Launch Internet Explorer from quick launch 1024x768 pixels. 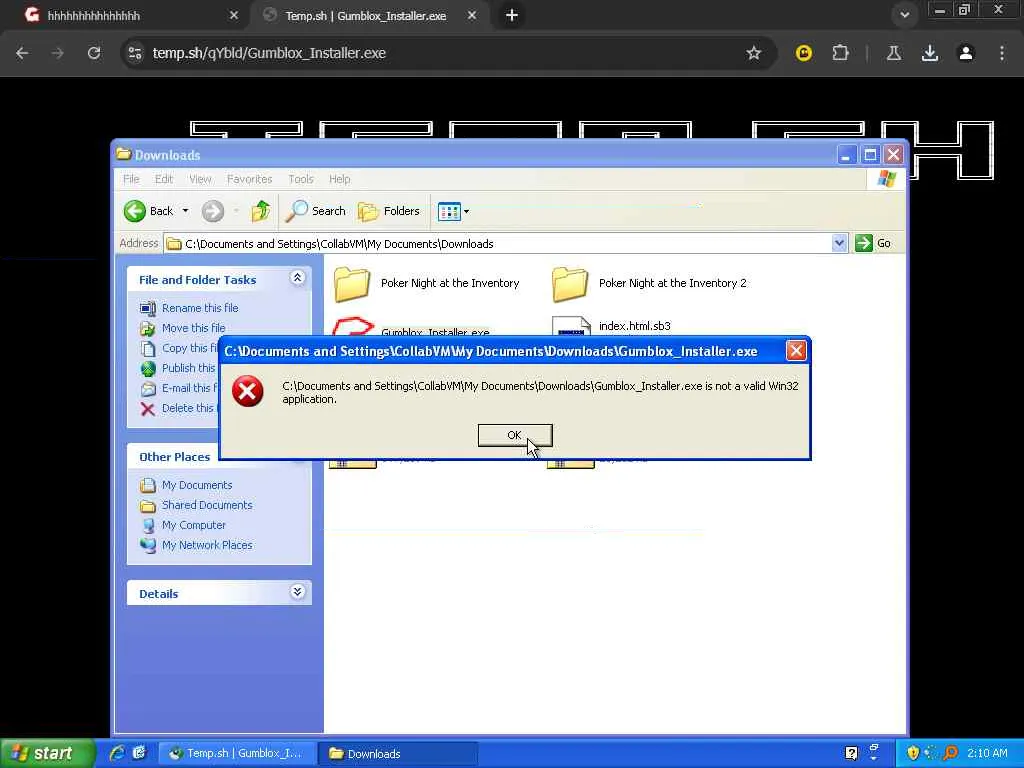[x=118, y=754]
